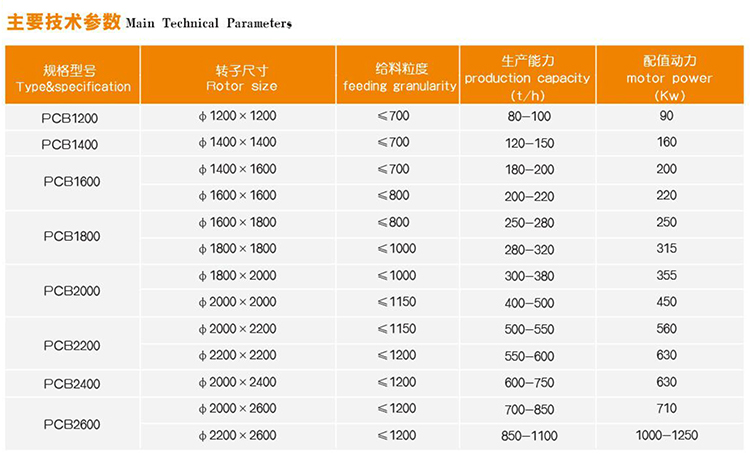Image resolution: width=750 pixels, height=454 pixels.
Task: Select the Type&specification column header
Action: 73,78
